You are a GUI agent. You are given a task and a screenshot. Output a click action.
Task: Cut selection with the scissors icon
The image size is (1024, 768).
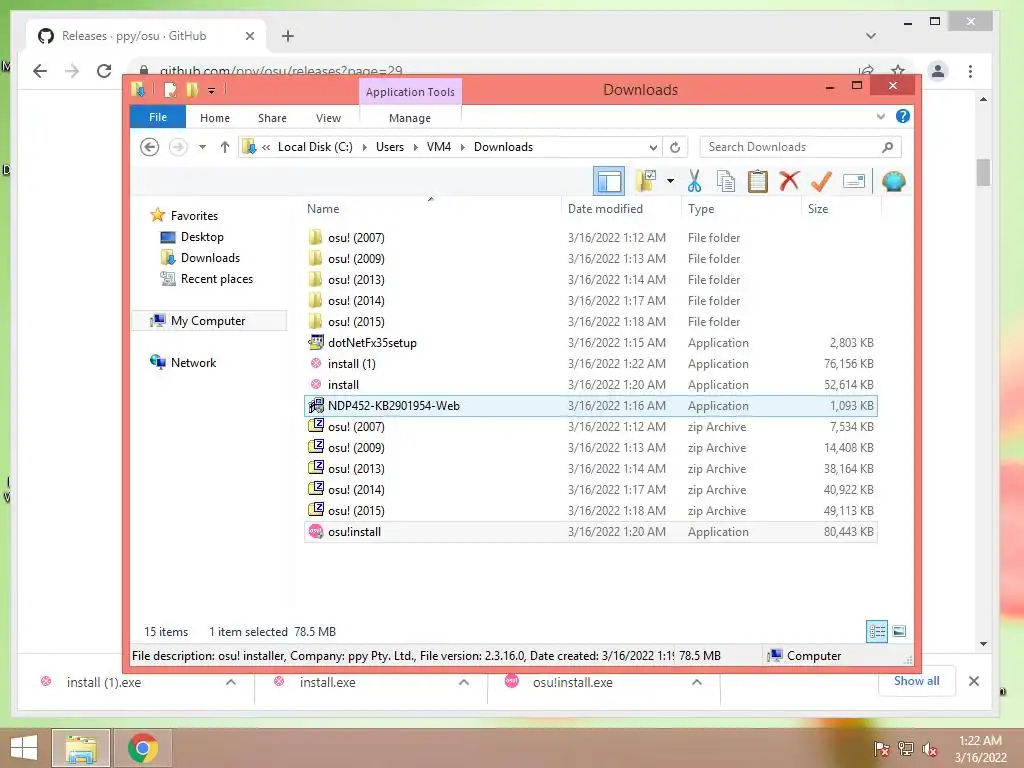(694, 181)
